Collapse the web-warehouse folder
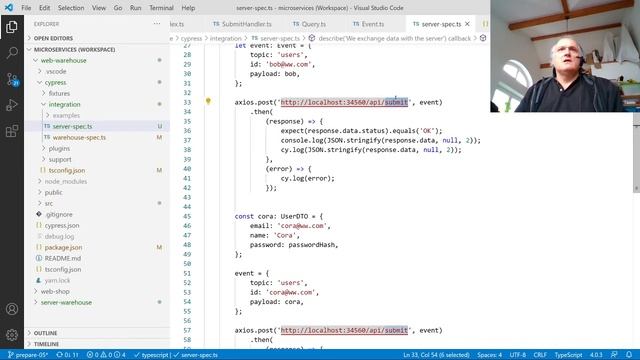Image resolution: width=640 pixels, height=360 pixels. [97, 60]
